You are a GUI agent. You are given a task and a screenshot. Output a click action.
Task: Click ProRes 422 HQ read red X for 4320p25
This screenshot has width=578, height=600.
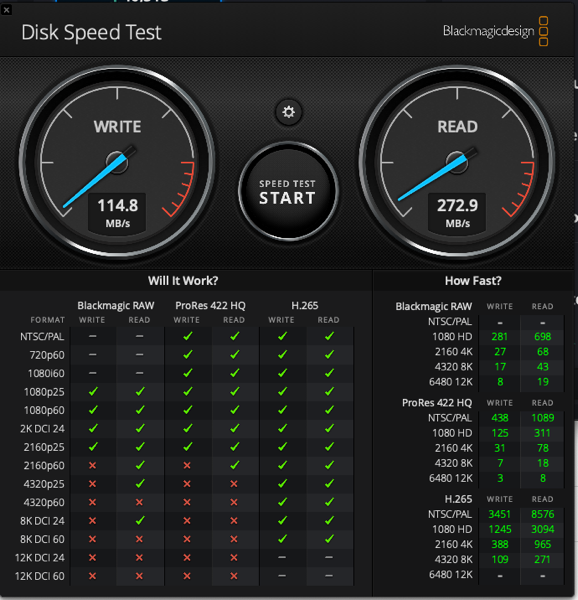coord(234,484)
